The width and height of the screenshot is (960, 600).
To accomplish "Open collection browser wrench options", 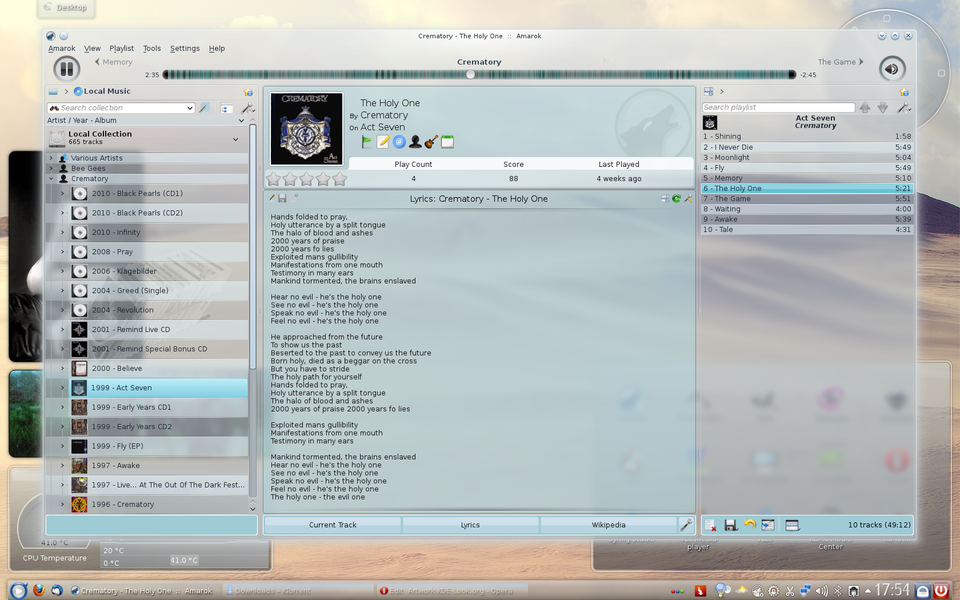I will pos(248,108).
